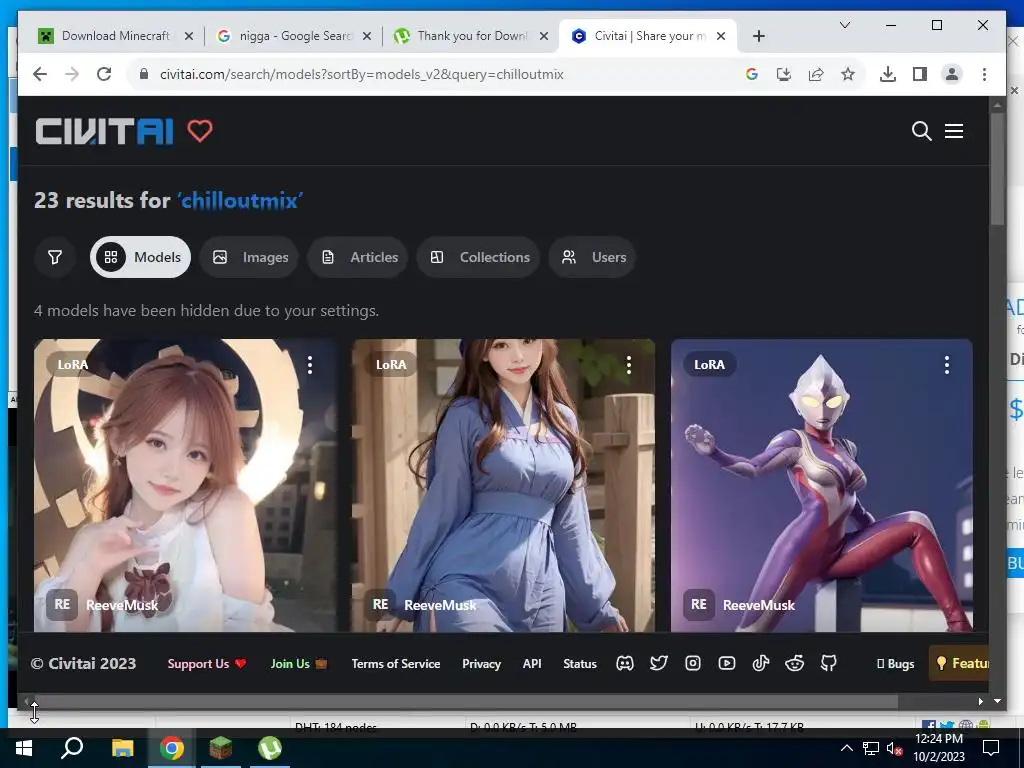This screenshot has width=1024, height=768.
Task: Switch to Collections search tab
Action: pyautogui.click(x=479, y=257)
